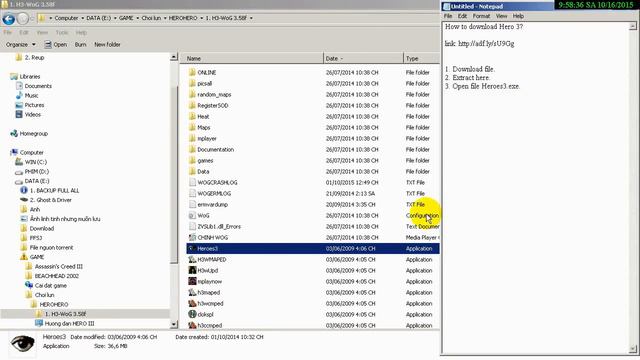Click the Explorer forward arrow button
The height and width of the screenshot is (360, 640).
click(x=23, y=18)
